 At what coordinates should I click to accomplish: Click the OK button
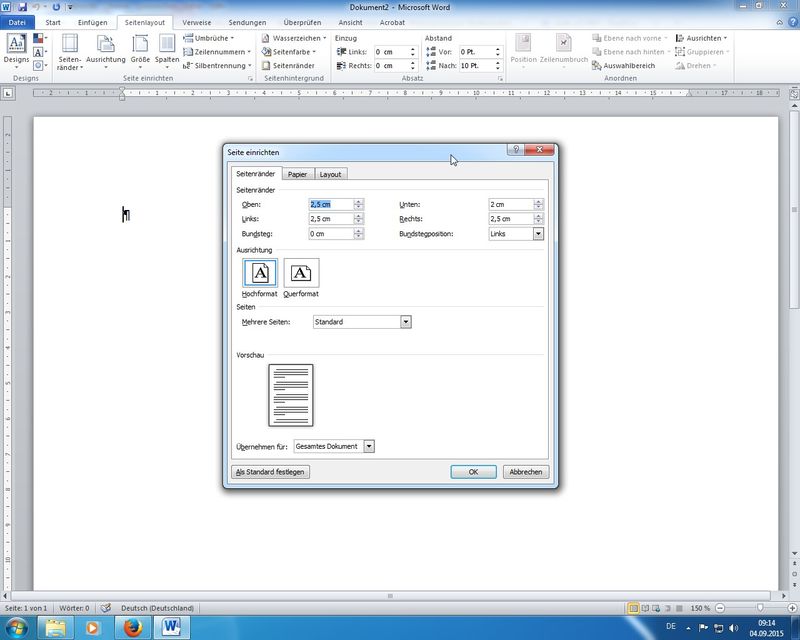[x=473, y=472]
